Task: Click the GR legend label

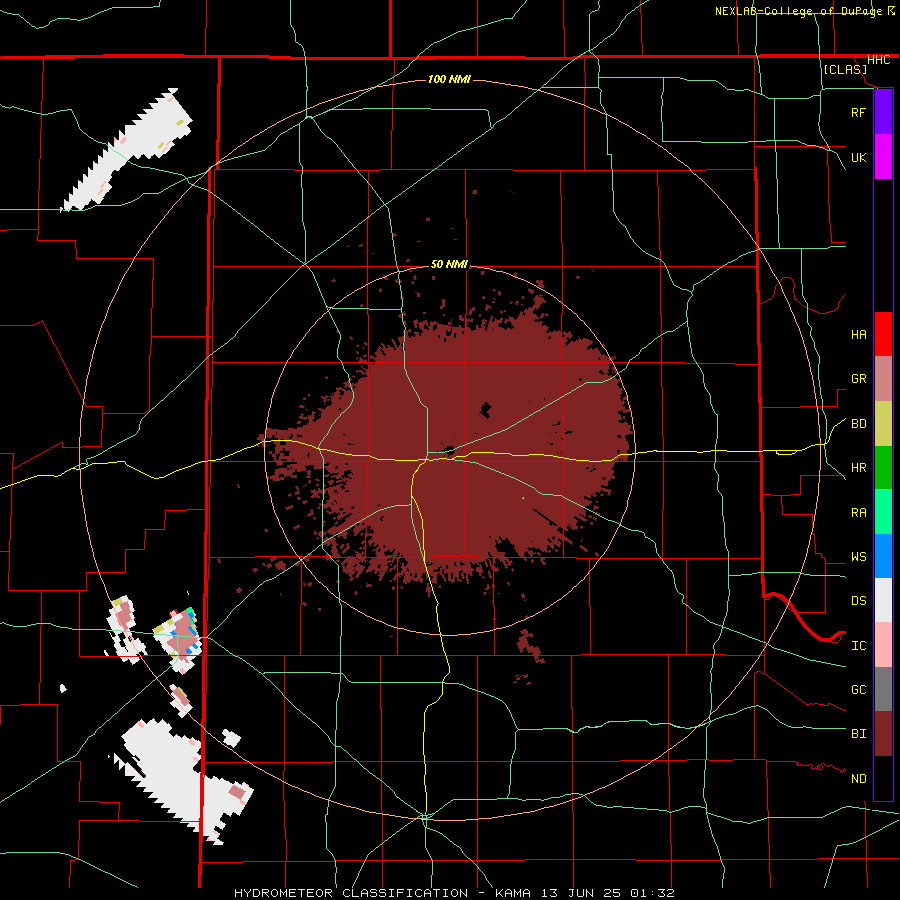Action: pos(858,379)
